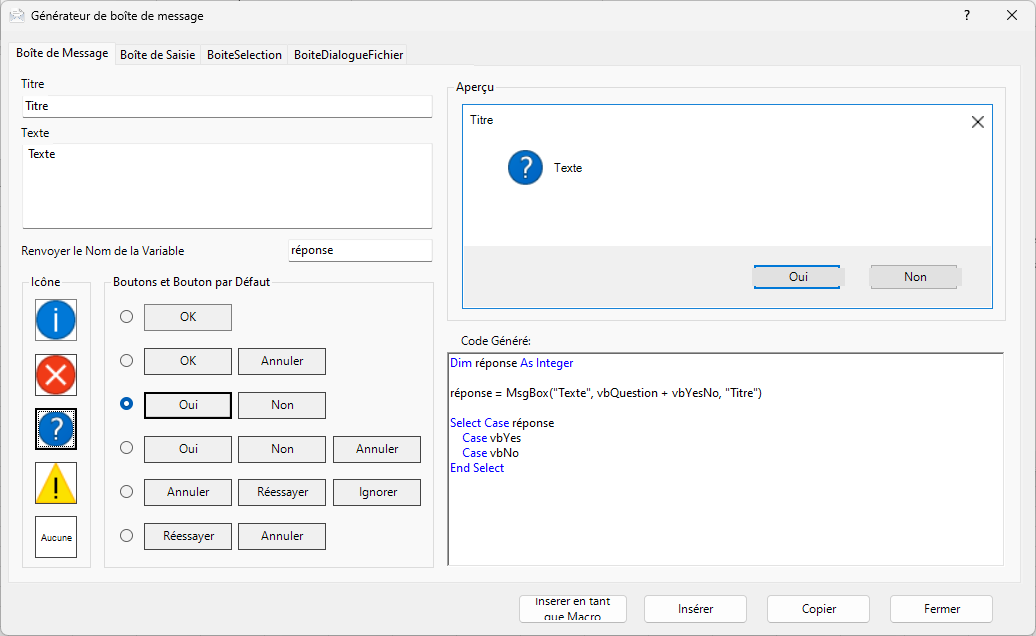Click Réessayer in the Annuler/Réessayer/Ignorer row
1036x636 pixels.
click(282, 493)
